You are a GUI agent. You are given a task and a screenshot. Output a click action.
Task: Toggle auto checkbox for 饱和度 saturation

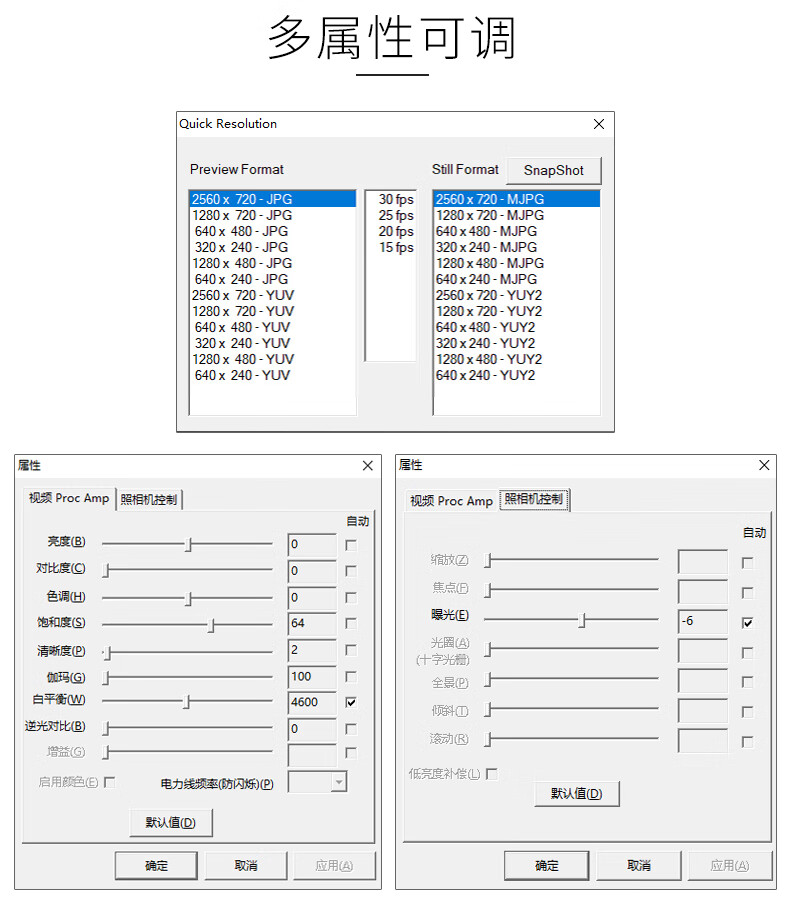click(x=351, y=623)
